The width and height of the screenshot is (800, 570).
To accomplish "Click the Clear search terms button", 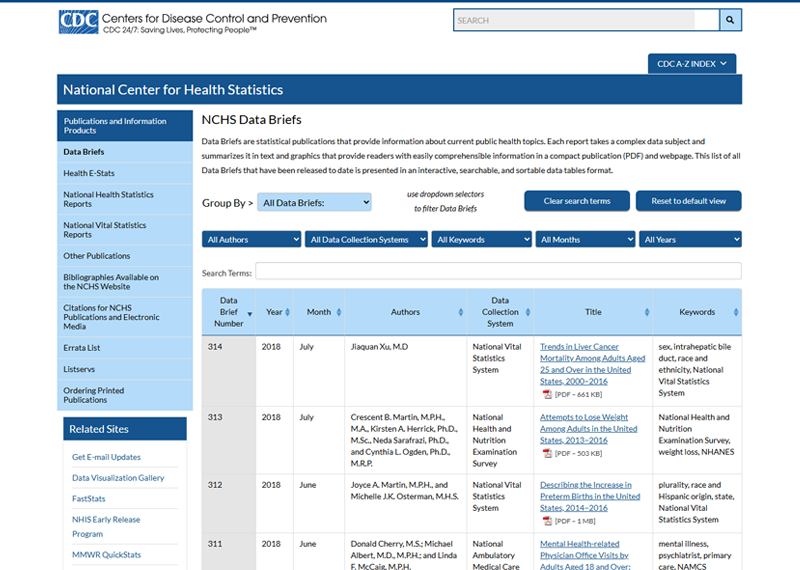I will point(577,201).
